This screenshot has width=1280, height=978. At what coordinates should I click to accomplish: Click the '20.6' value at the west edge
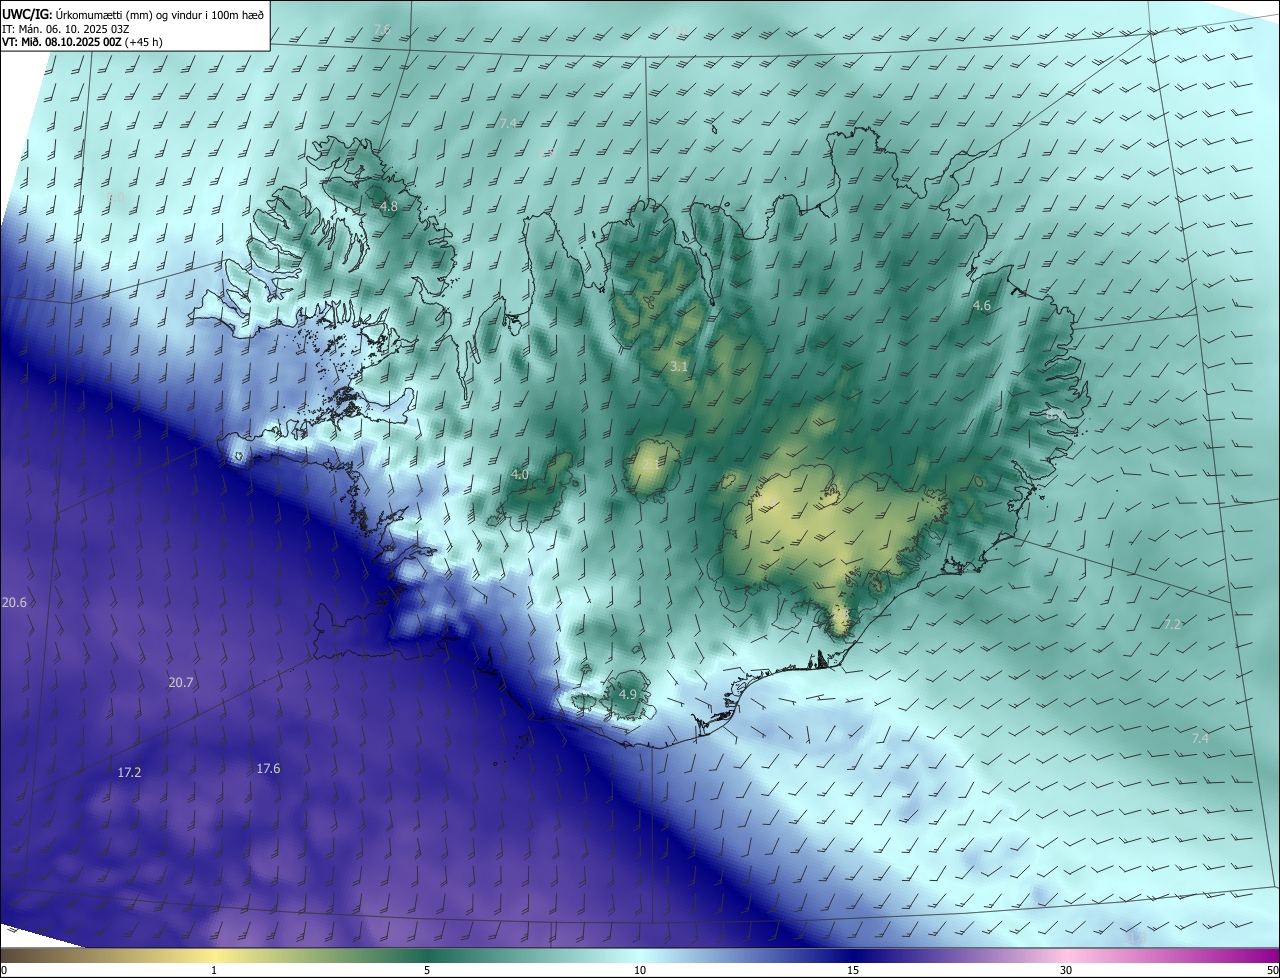pyautogui.click(x=14, y=602)
